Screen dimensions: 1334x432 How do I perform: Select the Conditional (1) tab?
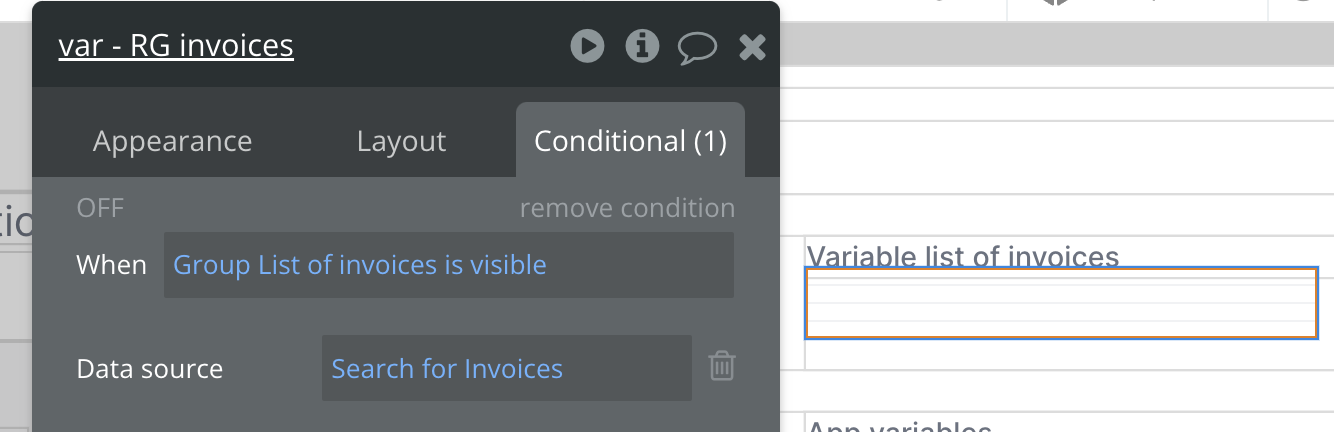tap(630, 141)
